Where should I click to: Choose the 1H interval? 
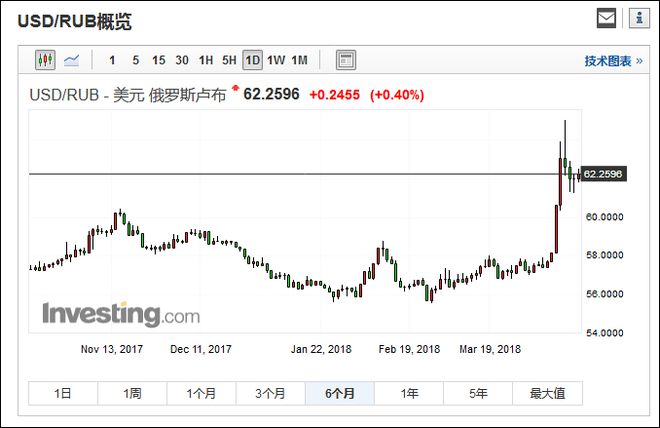pyautogui.click(x=206, y=60)
